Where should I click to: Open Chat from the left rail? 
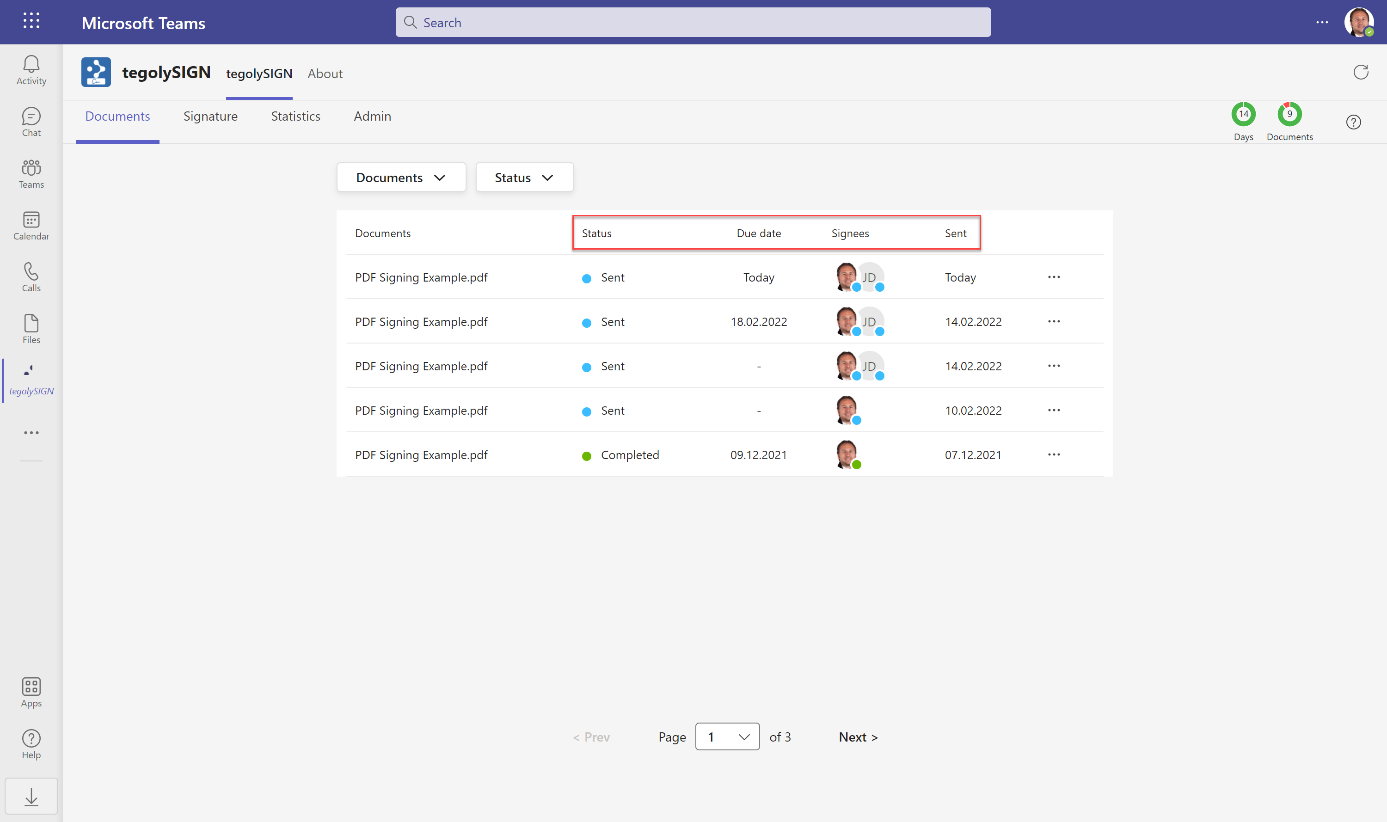coord(31,121)
